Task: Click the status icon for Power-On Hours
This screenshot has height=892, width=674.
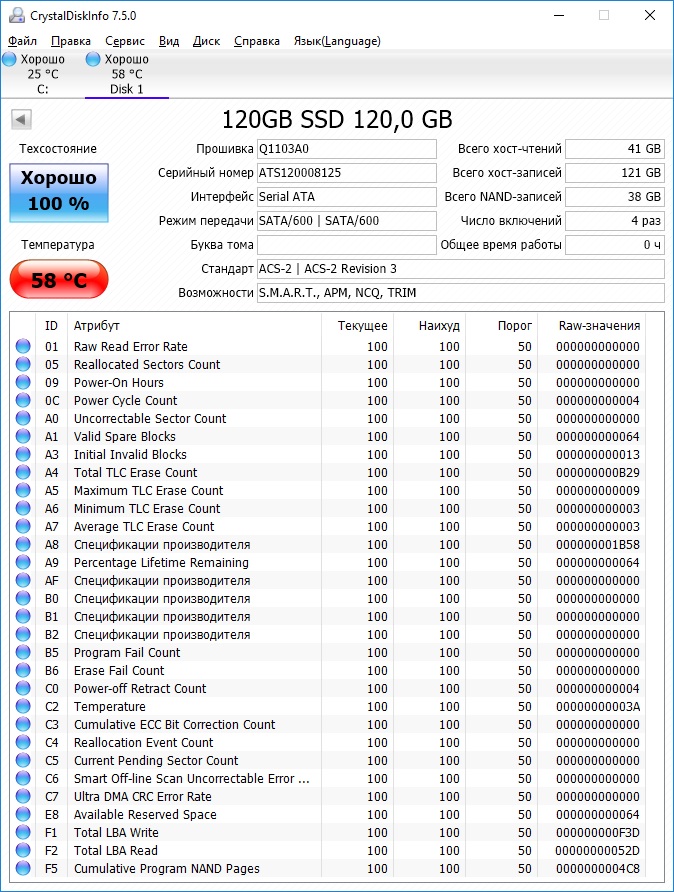Action: 23,382
